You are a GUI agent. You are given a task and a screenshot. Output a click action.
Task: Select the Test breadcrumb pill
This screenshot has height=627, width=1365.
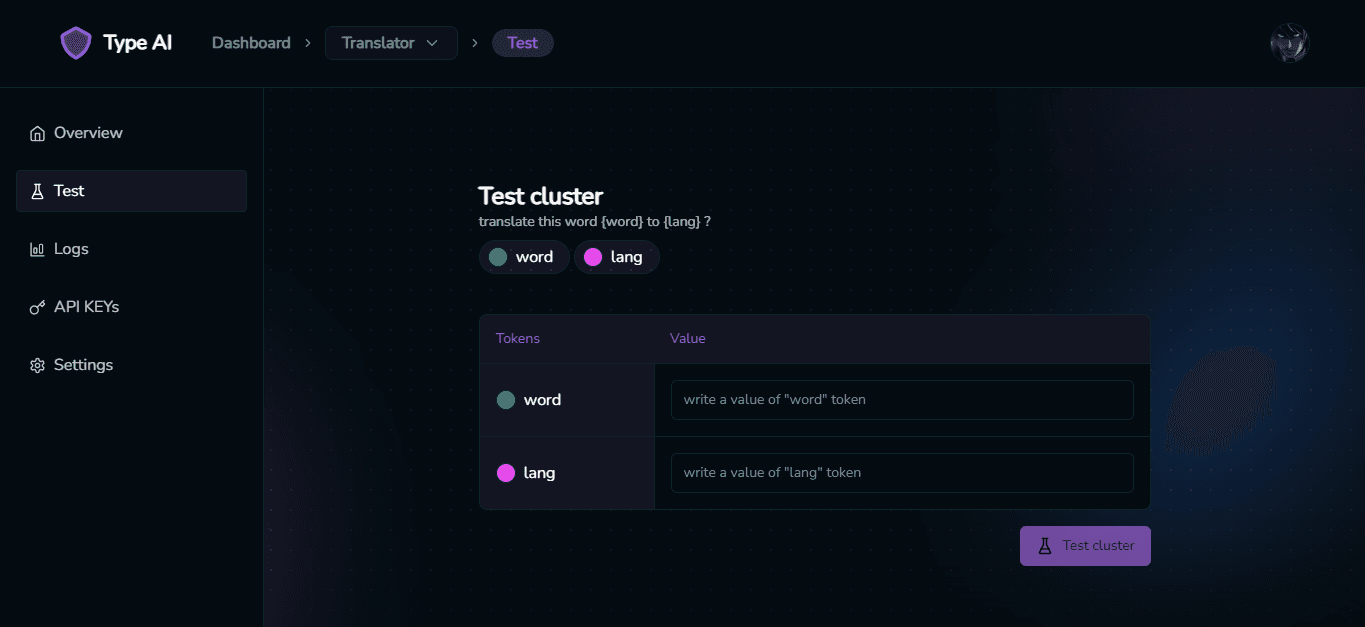click(523, 43)
